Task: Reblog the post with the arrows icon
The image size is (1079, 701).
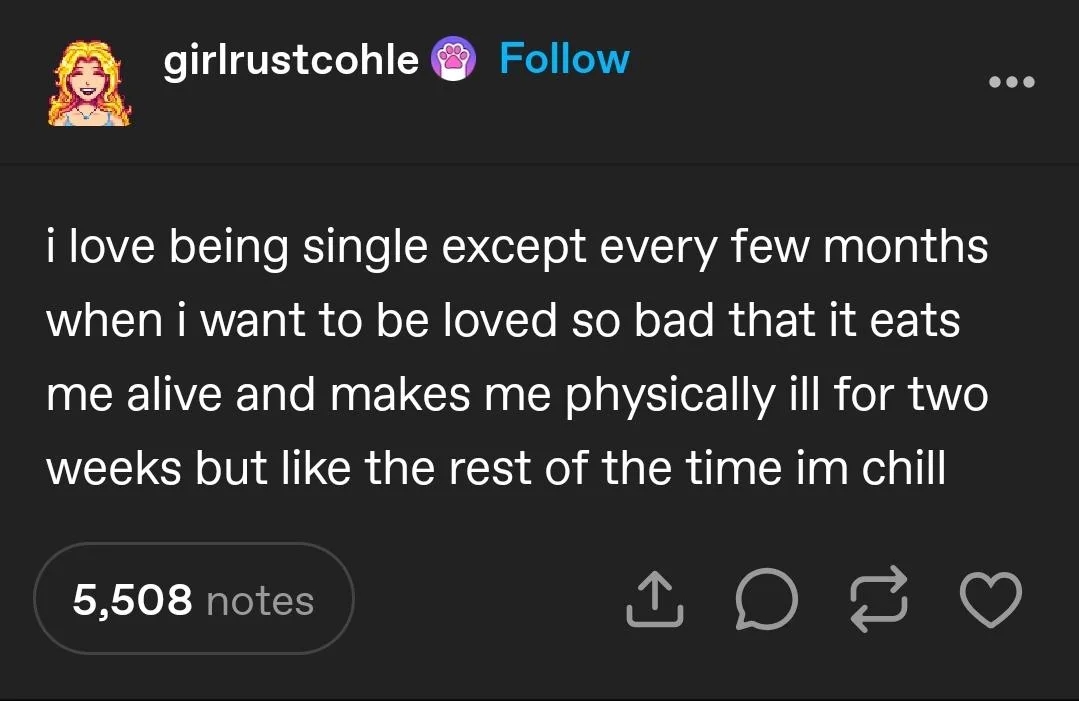Action: point(877,600)
